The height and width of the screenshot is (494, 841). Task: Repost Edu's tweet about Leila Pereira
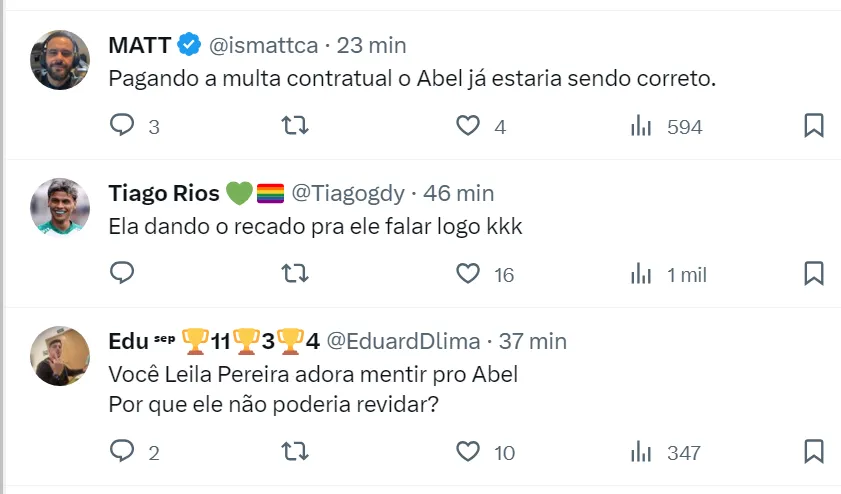pyautogui.click(x=295, y=452)
